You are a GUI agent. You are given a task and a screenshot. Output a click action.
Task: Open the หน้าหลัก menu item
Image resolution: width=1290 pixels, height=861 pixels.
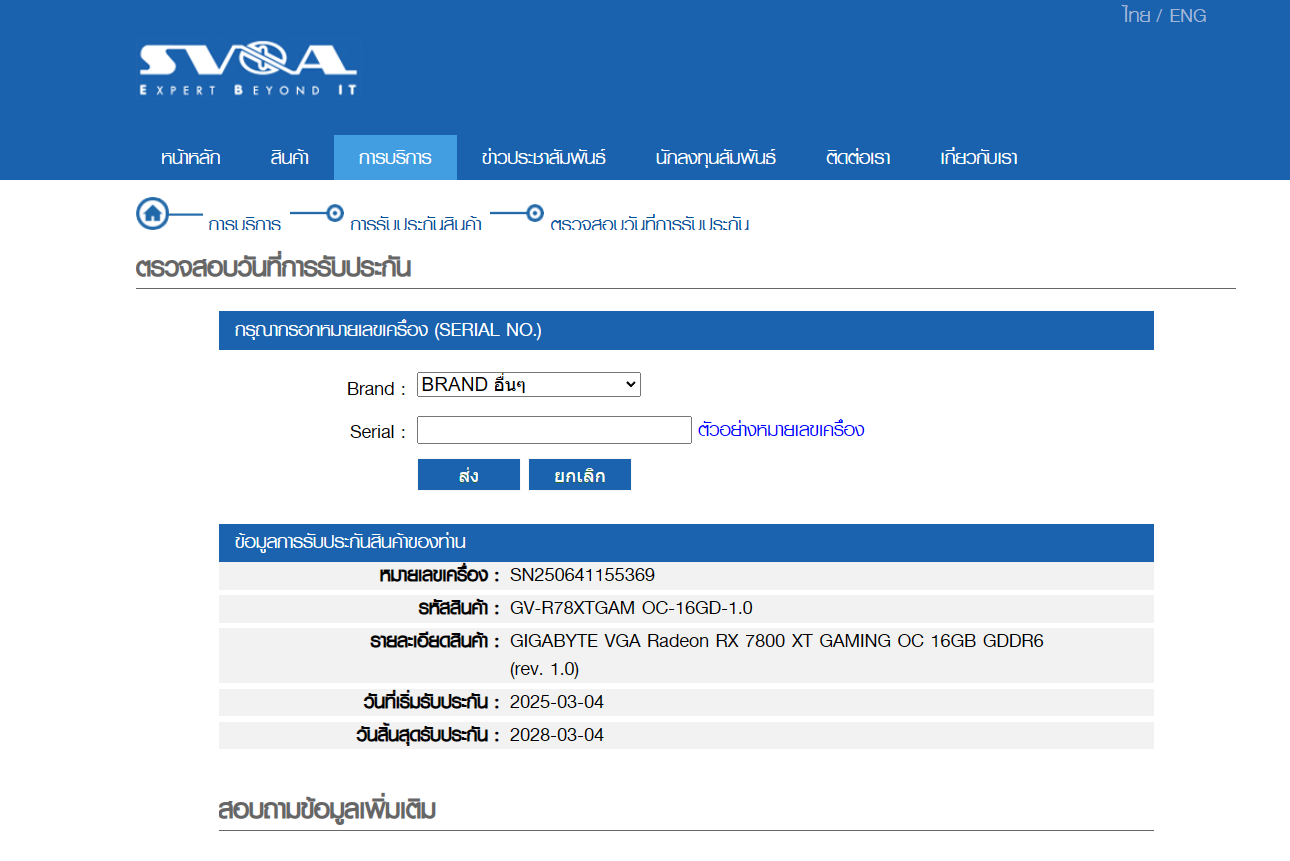click(x=190, y=158)
